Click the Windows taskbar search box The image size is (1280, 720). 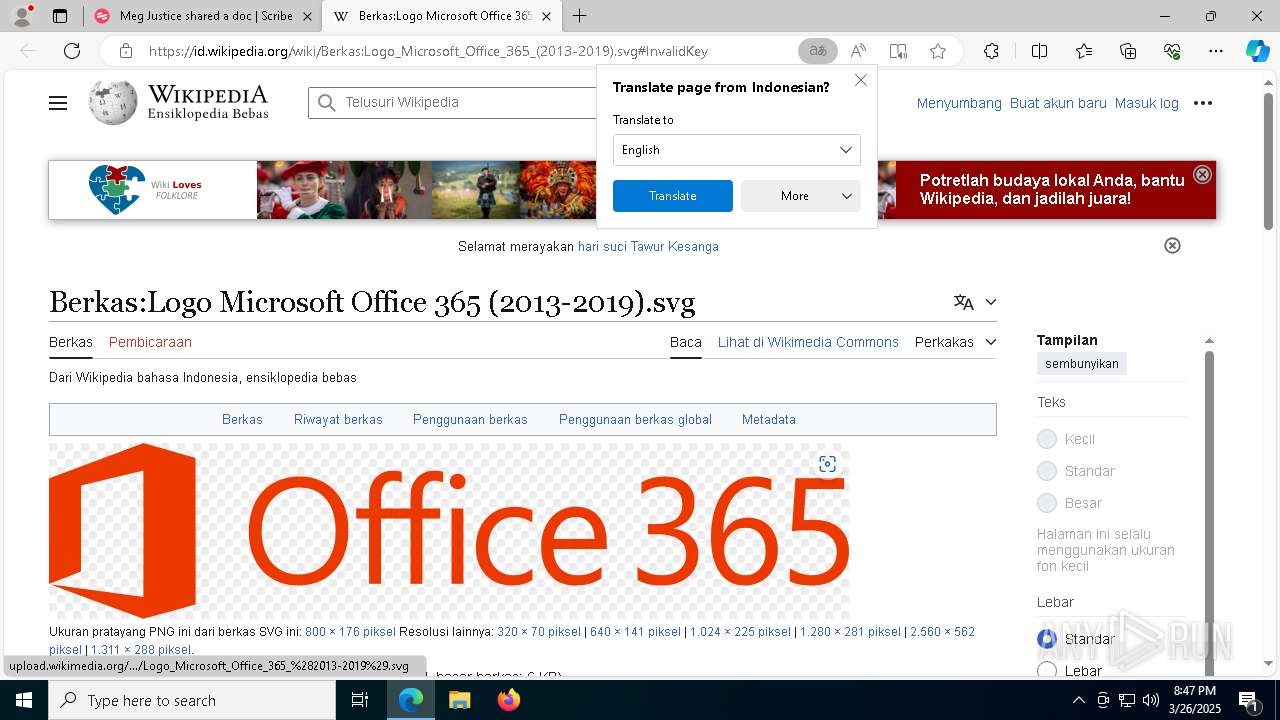192,700
